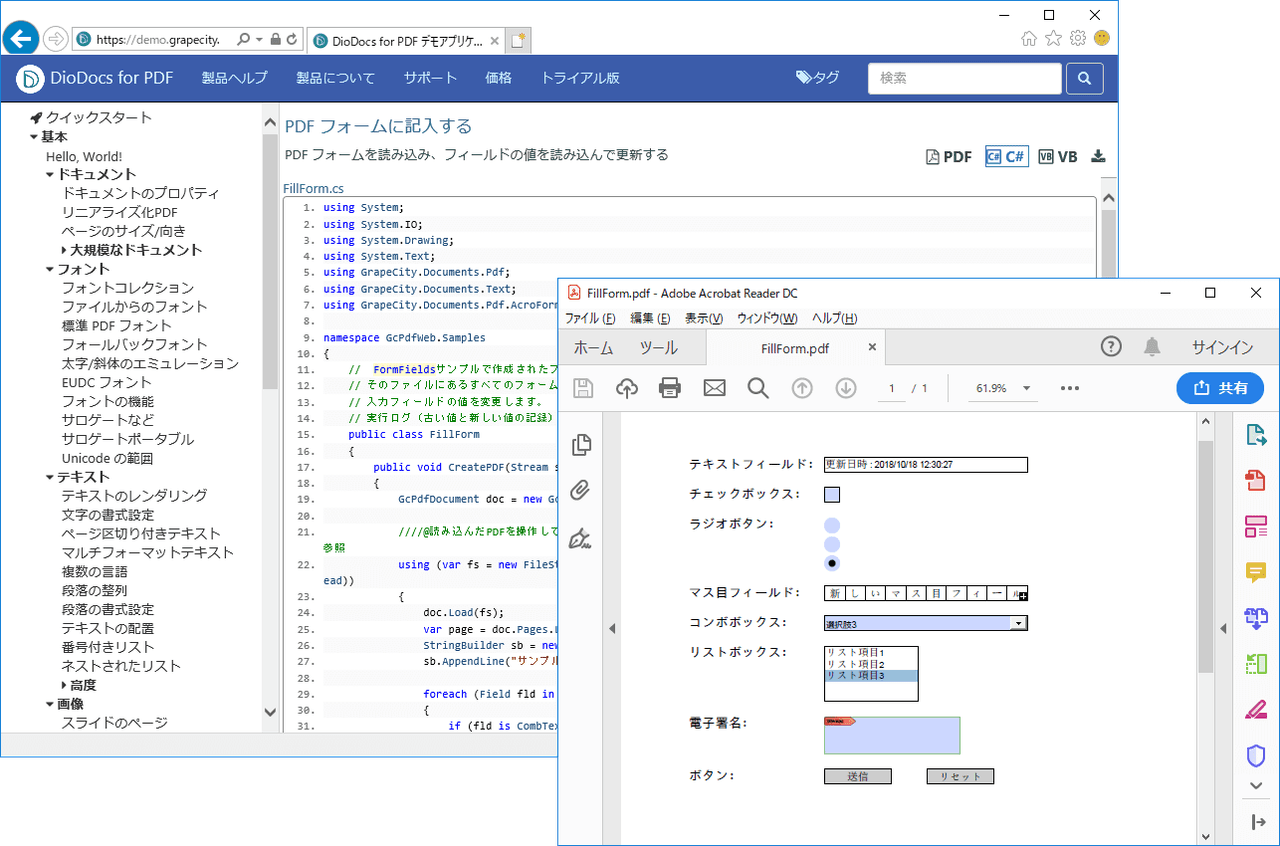Click the cloud upload icon in Acrobat

627,388
